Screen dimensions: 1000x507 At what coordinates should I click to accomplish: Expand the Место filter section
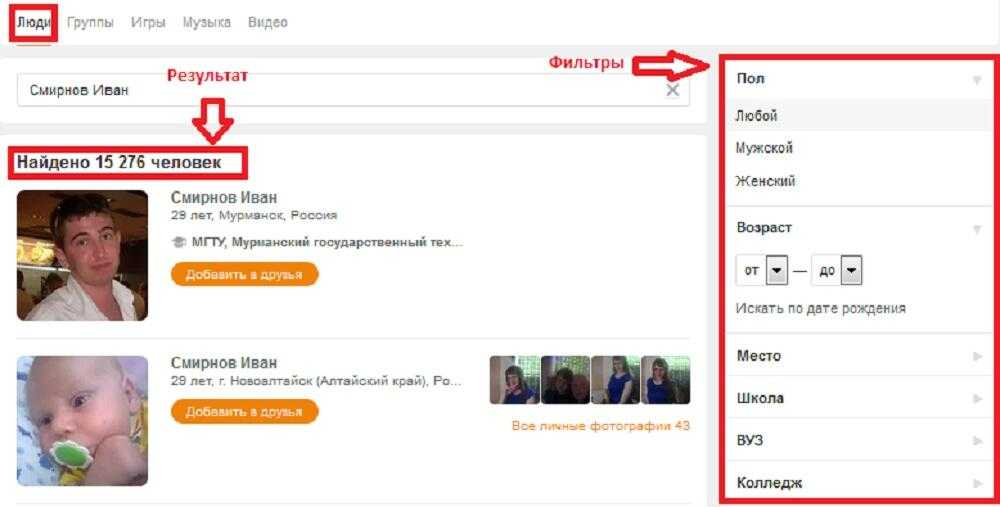(859, 356)
